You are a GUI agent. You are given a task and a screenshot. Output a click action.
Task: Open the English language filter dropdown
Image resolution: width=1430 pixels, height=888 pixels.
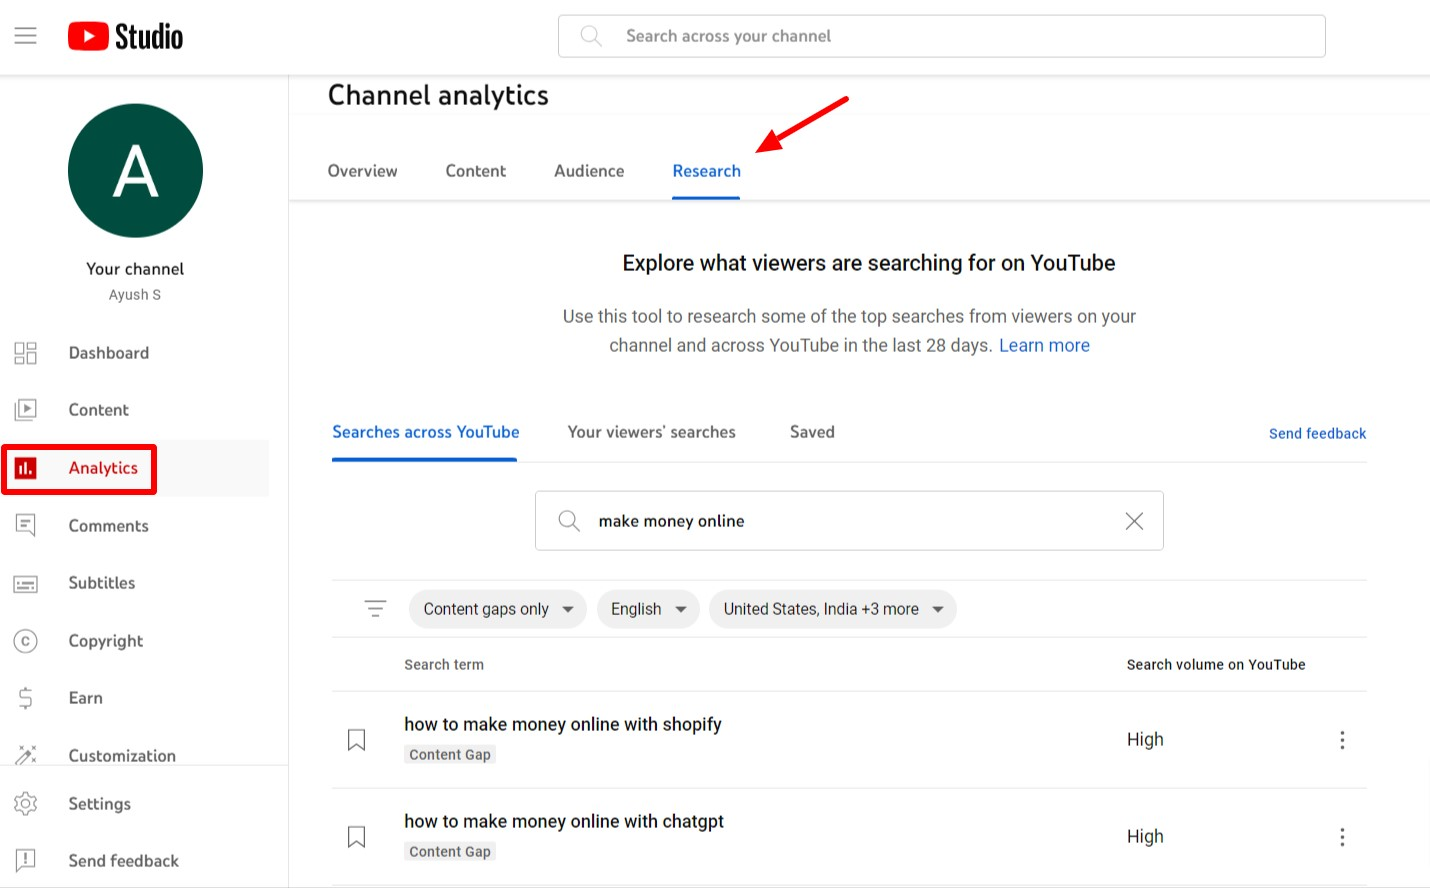click(648, 608)
